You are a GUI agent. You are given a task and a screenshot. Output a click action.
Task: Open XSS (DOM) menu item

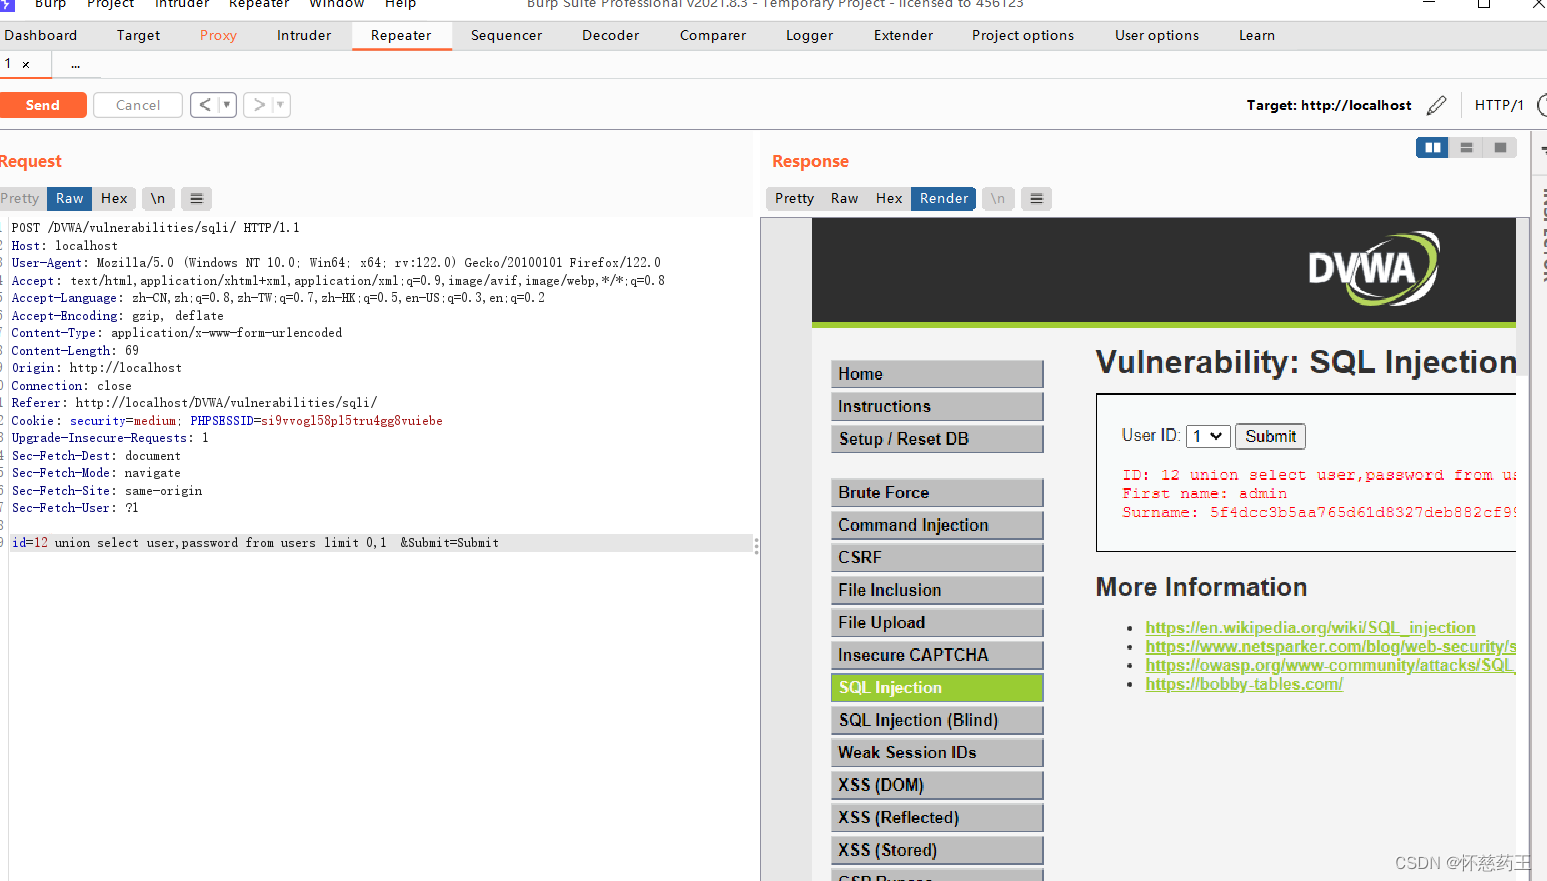[x=937, y=785]
